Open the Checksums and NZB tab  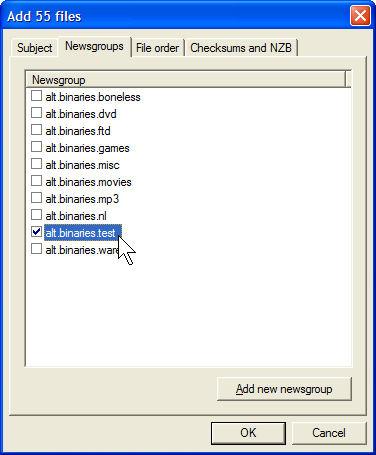241,48
